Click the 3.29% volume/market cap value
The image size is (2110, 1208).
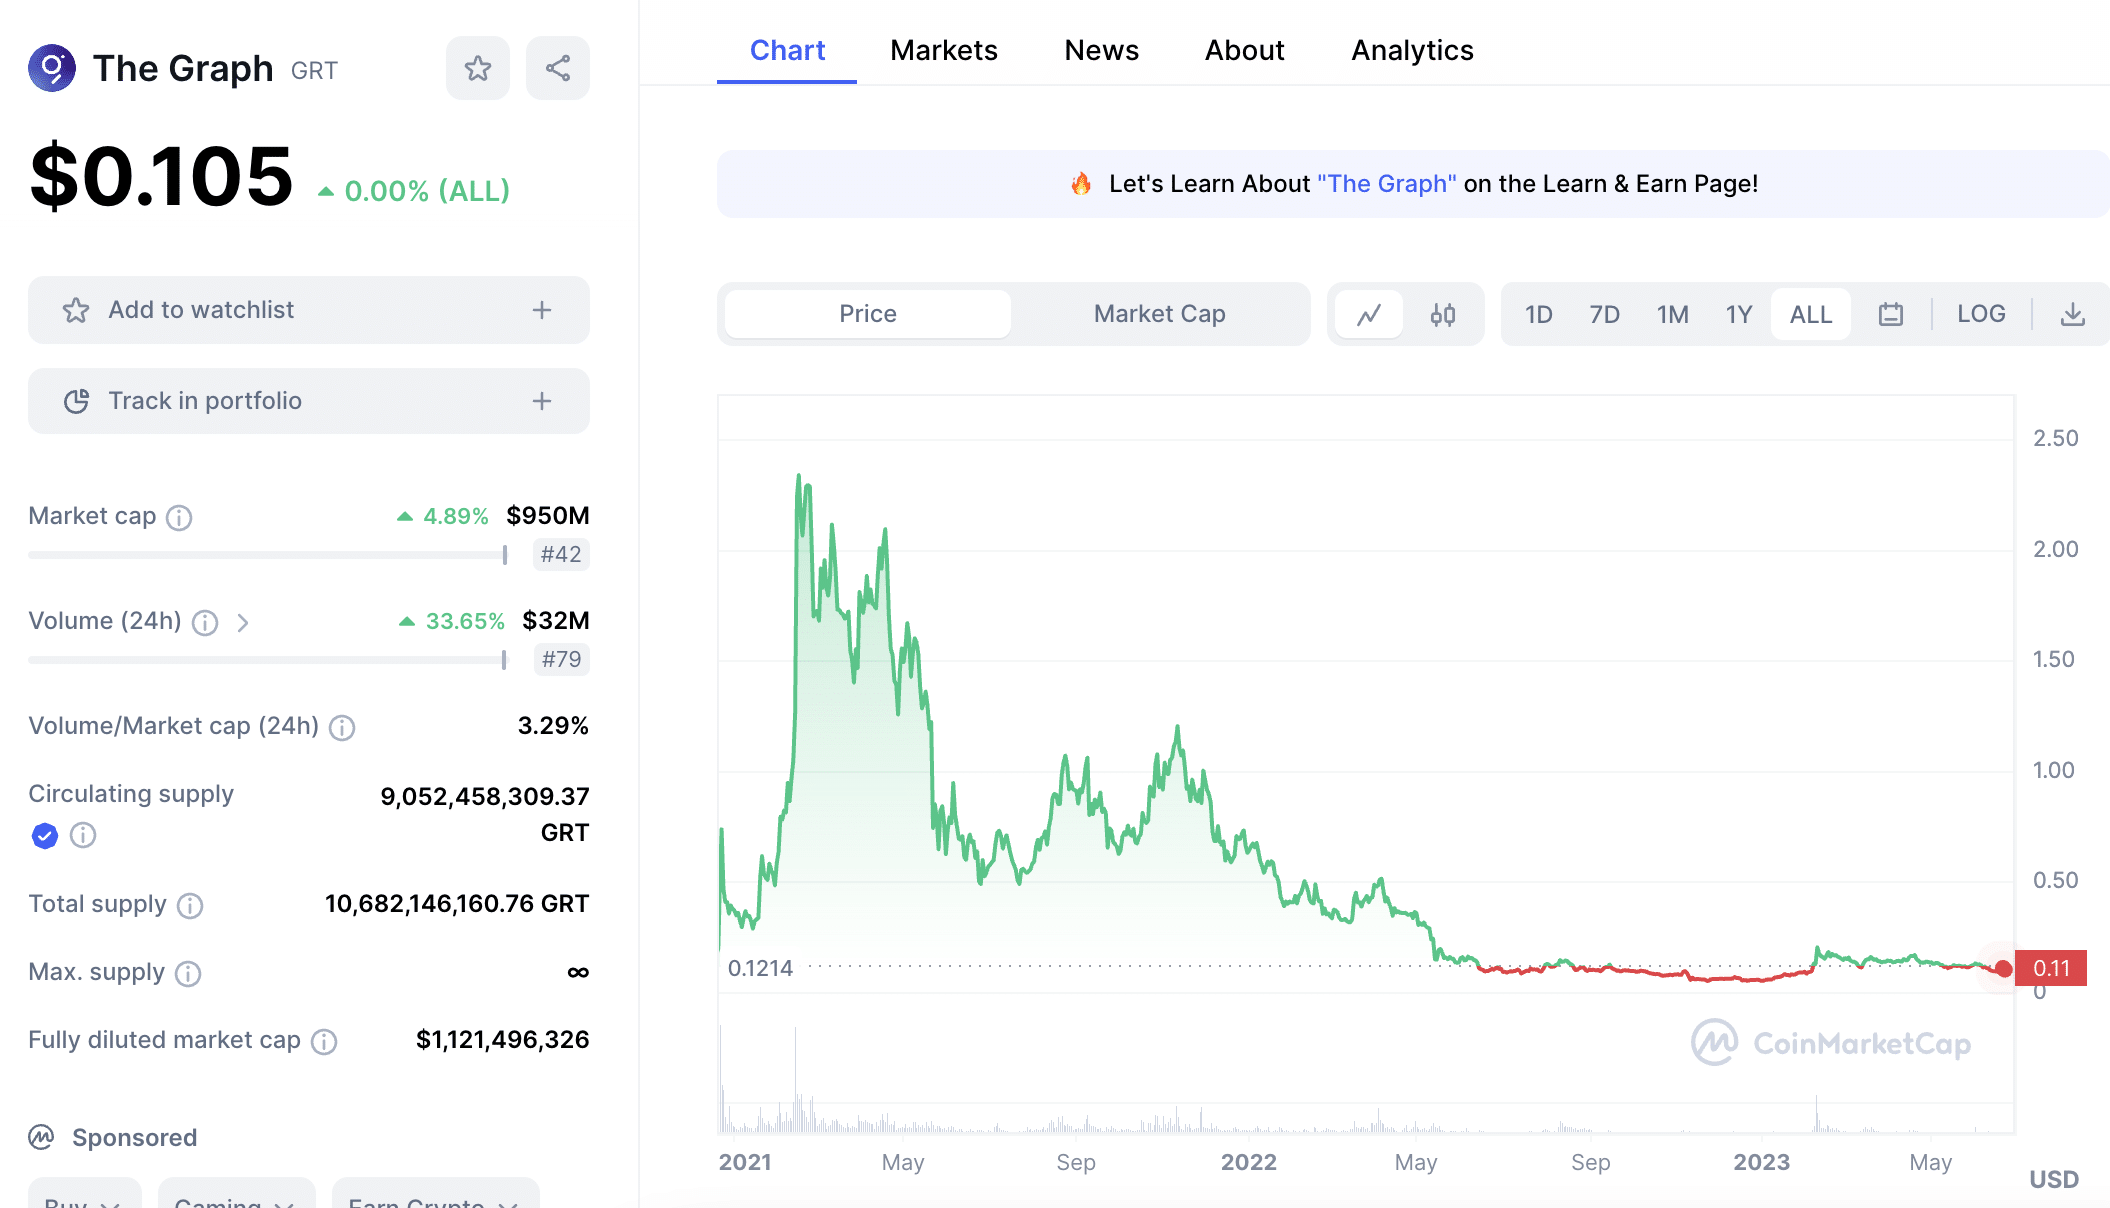(x=553, y=726)
